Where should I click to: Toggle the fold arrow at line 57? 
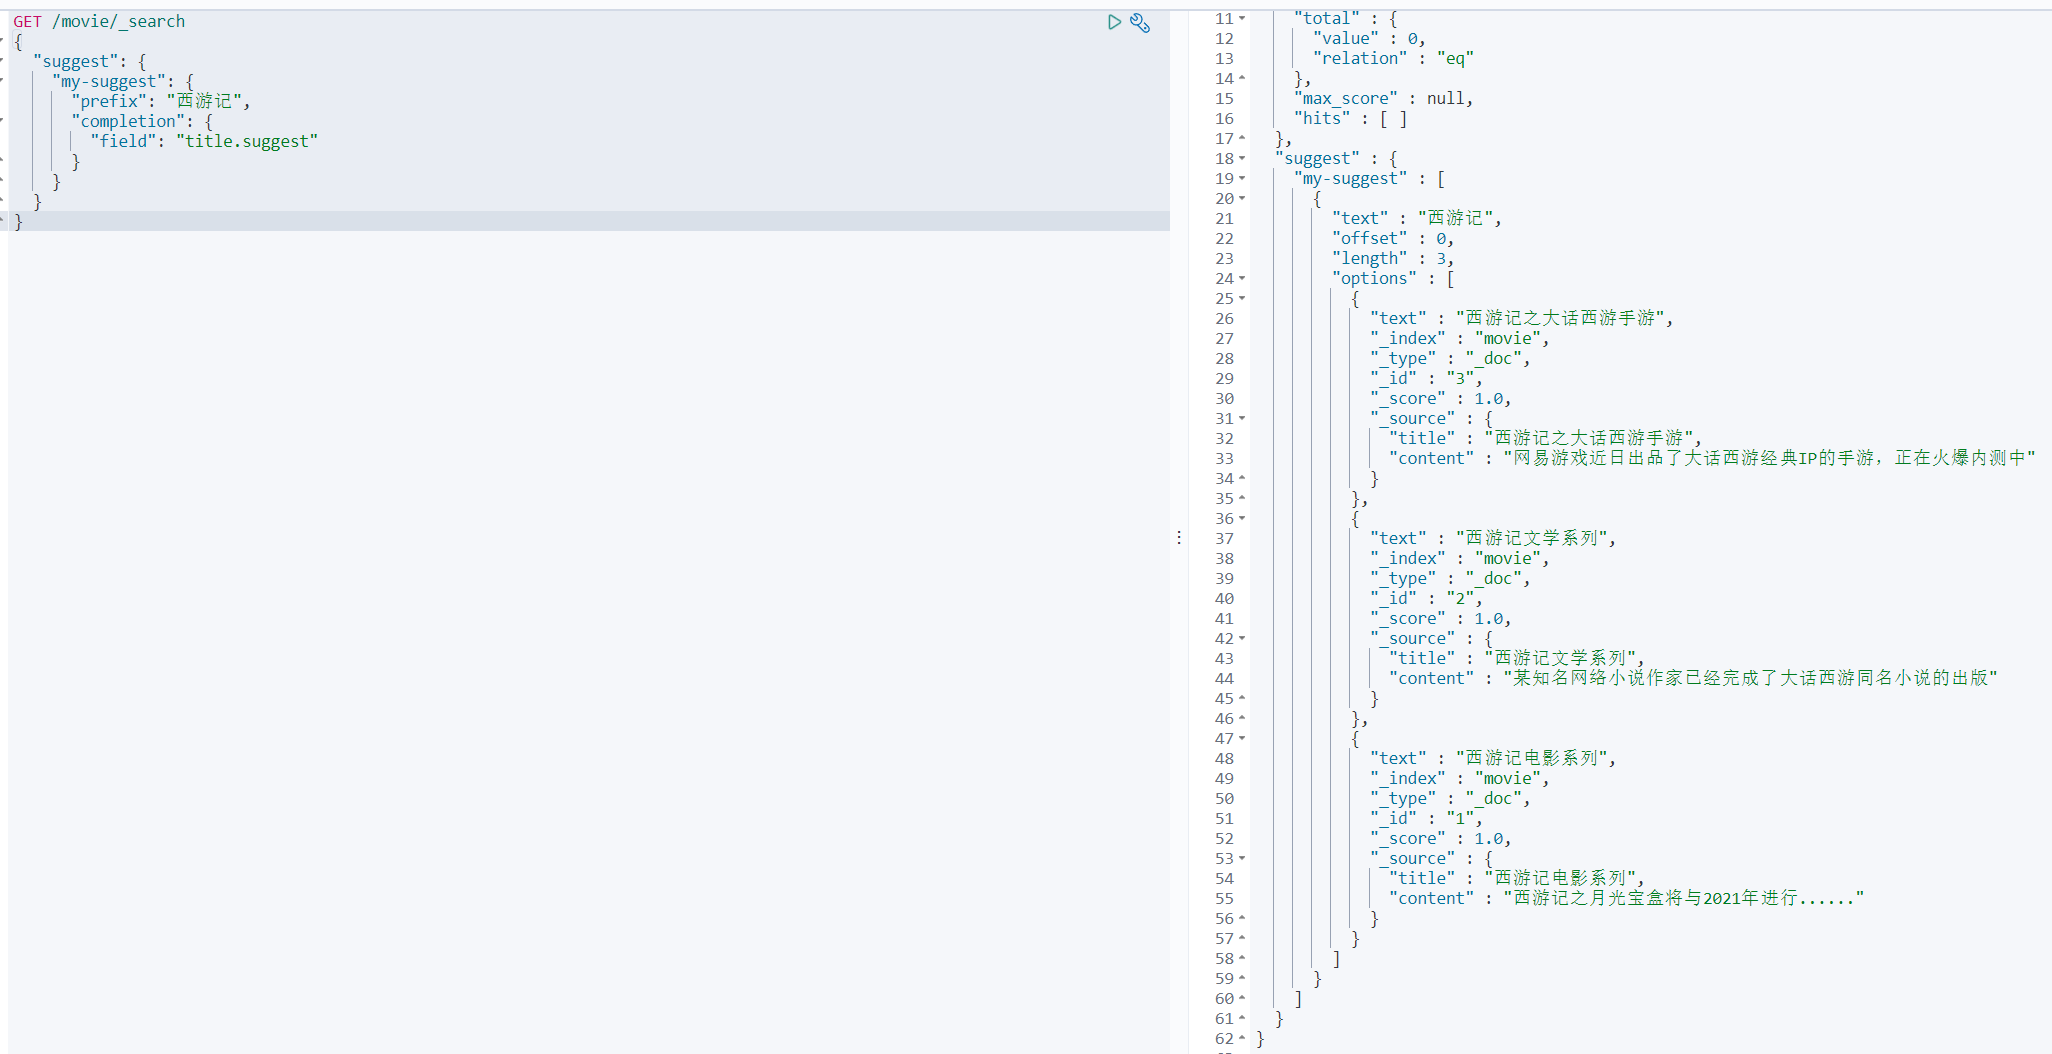tap(1242, 938)
